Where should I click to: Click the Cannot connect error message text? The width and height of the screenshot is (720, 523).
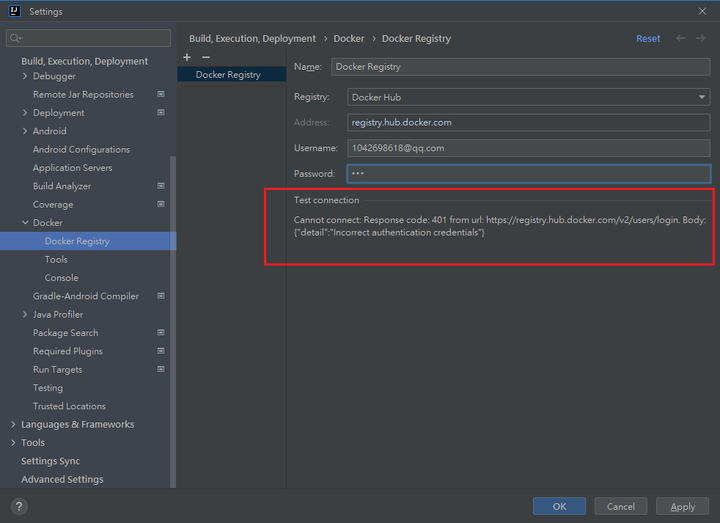[500, 226]
